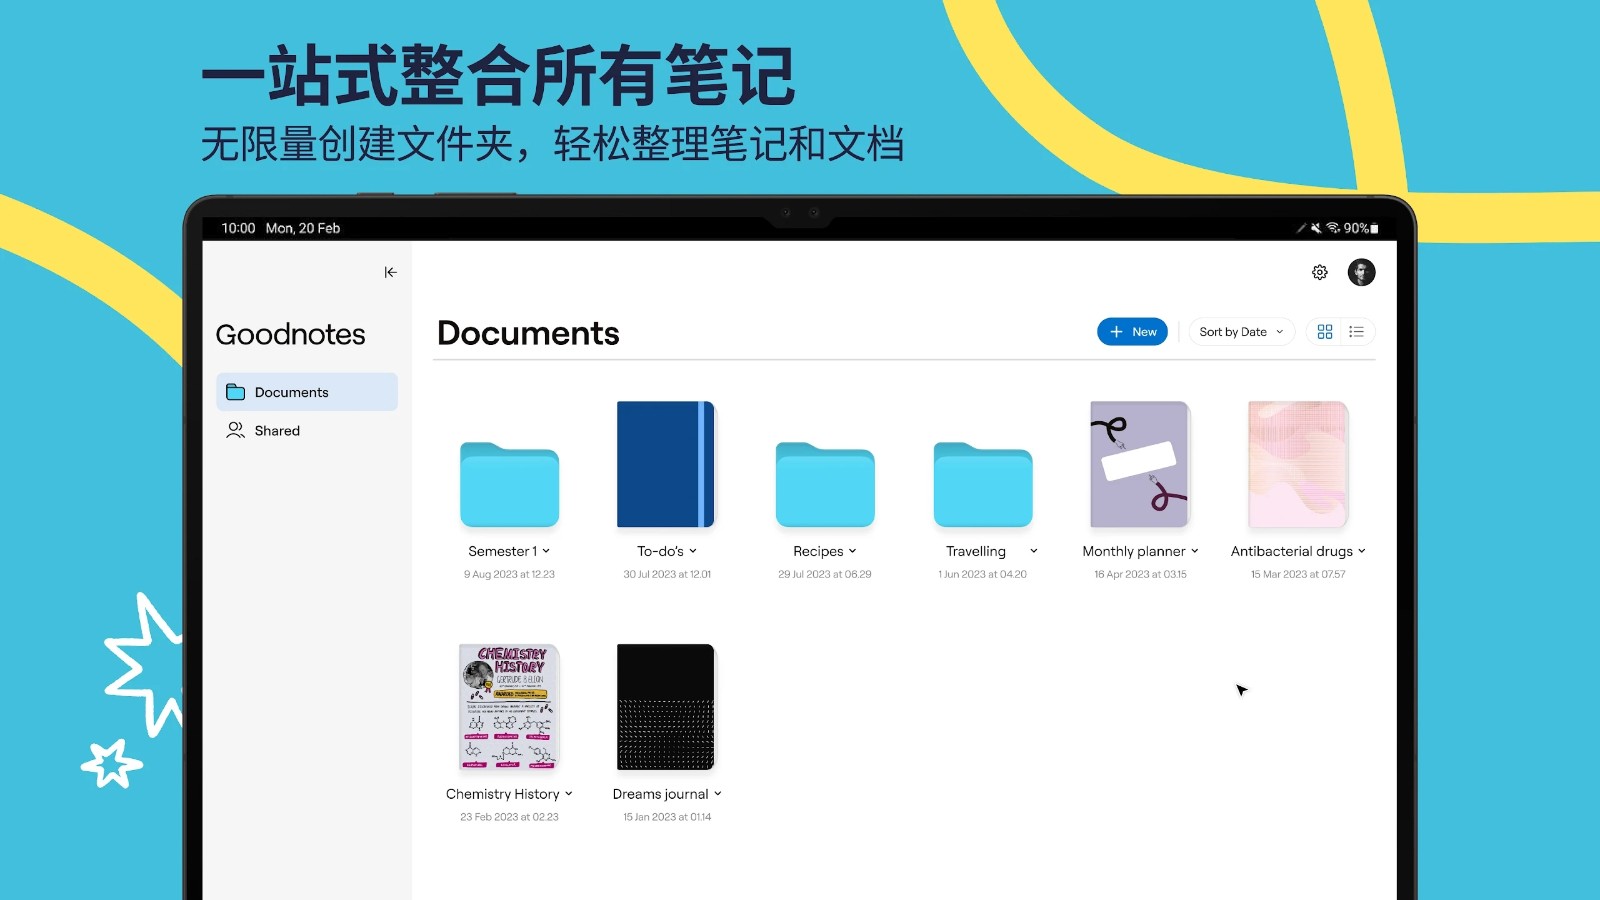Expand the Monthly planner options chevron

pos(1194,551)
